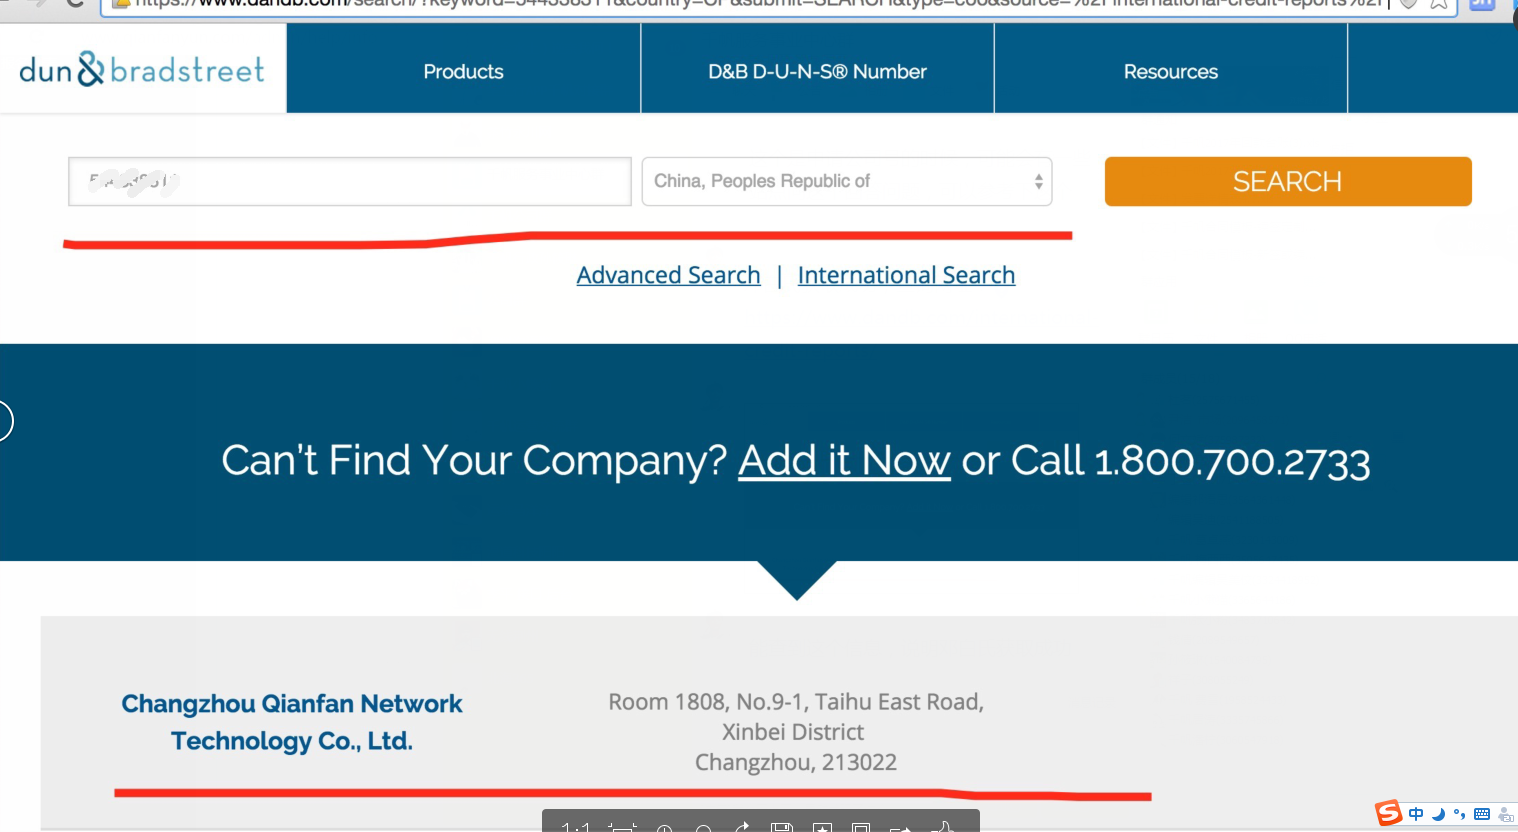Toggle the Chinese 中 input mode
The width and height of the screenshot is (1518, 832).
click(1416, 814)
